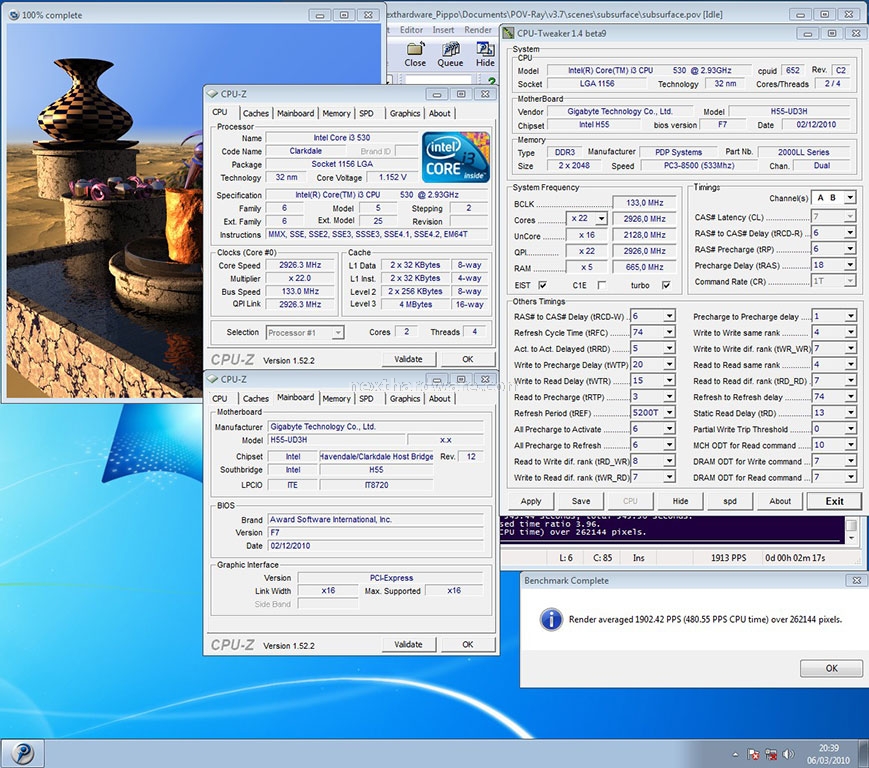Click Save in CPU-Tweaker
Image resolution: width=869 pixels, height=768 pixels.
click(581, 501)
